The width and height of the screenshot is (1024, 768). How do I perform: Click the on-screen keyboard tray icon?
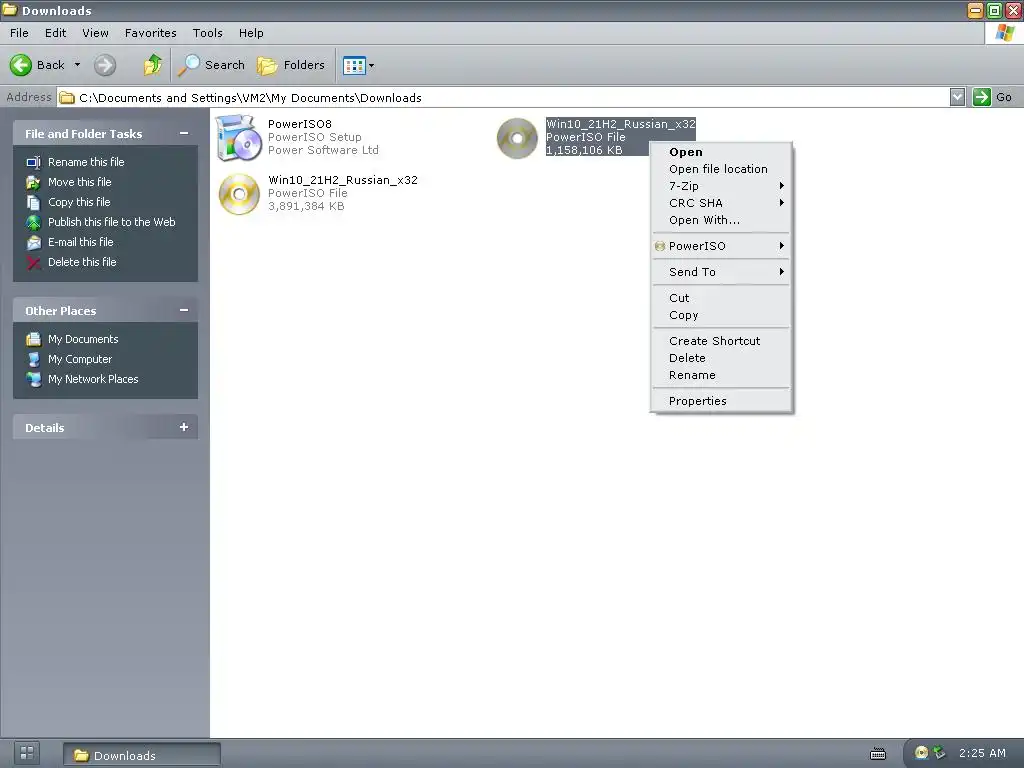(x=878, y=754)
